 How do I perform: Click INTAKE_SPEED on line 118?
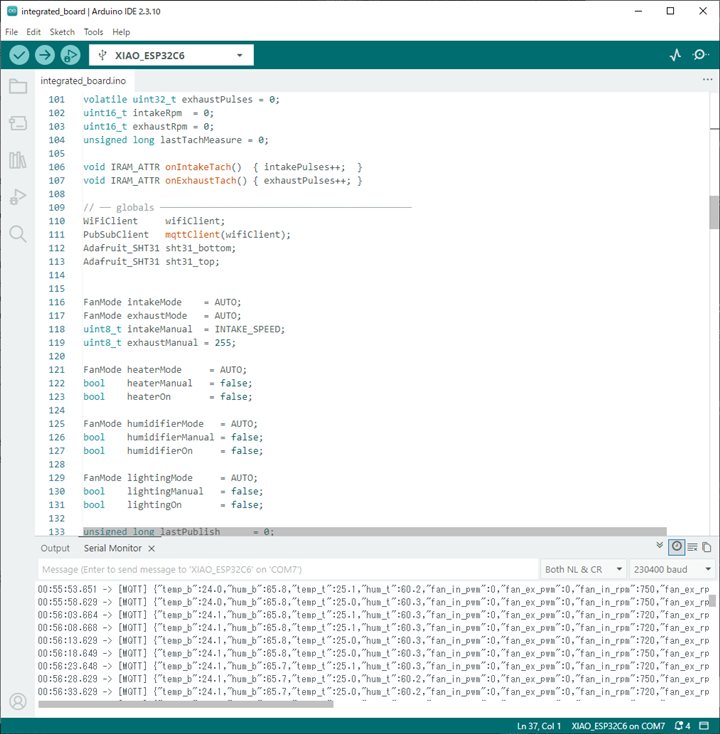tap(247, 329)
